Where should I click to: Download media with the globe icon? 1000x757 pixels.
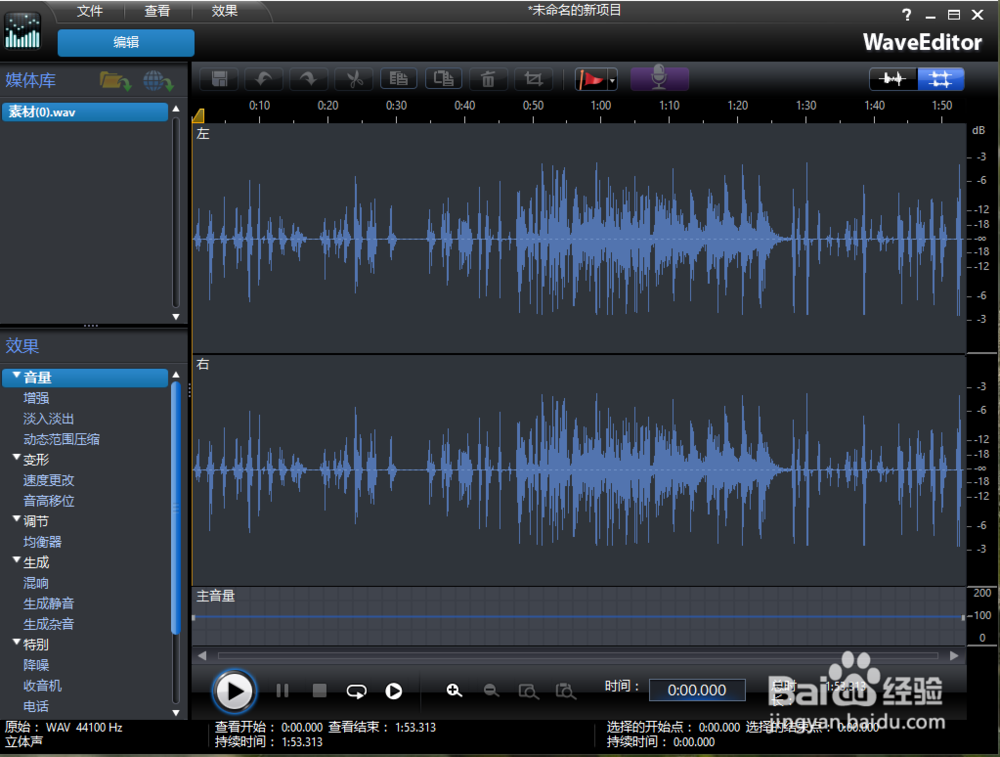(158, 81)
